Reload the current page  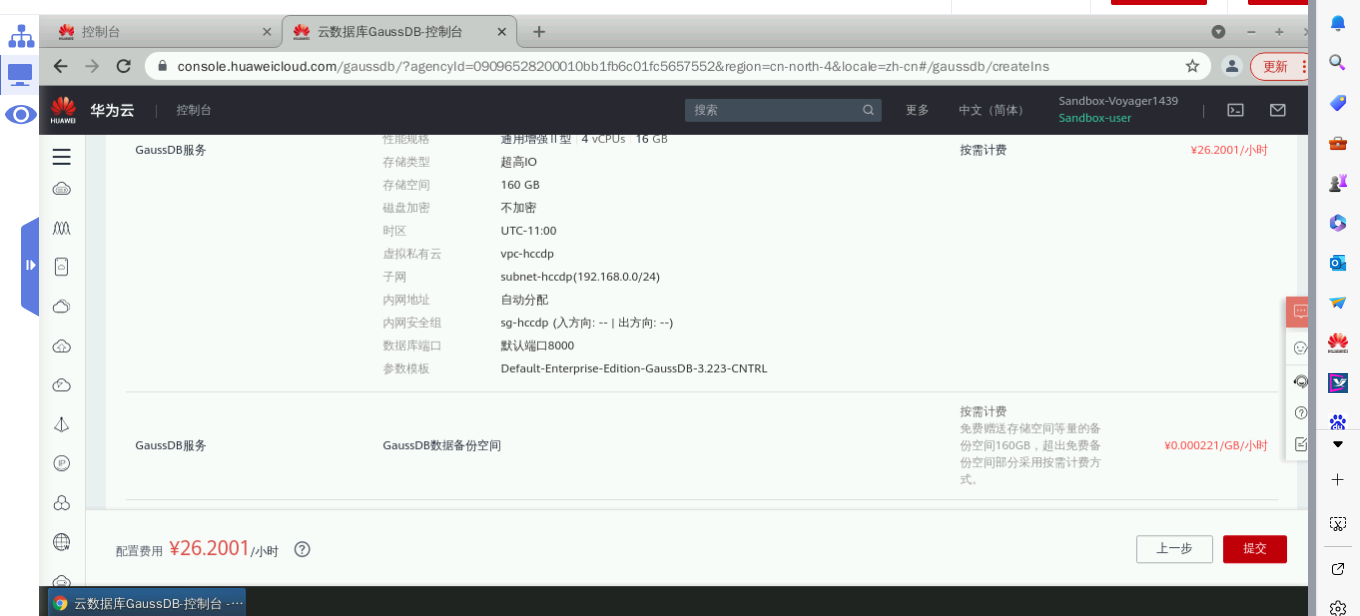coord(124,66)
